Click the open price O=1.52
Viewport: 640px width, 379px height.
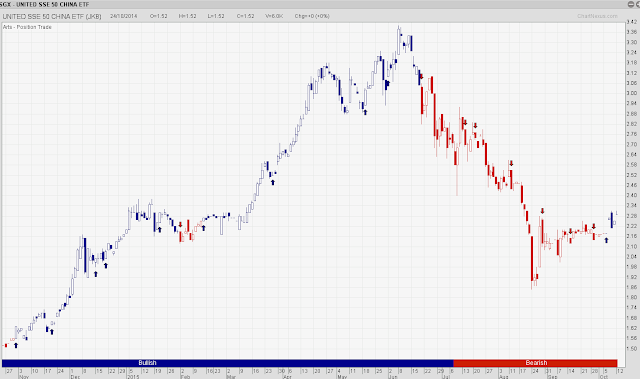tap(158, 16)
